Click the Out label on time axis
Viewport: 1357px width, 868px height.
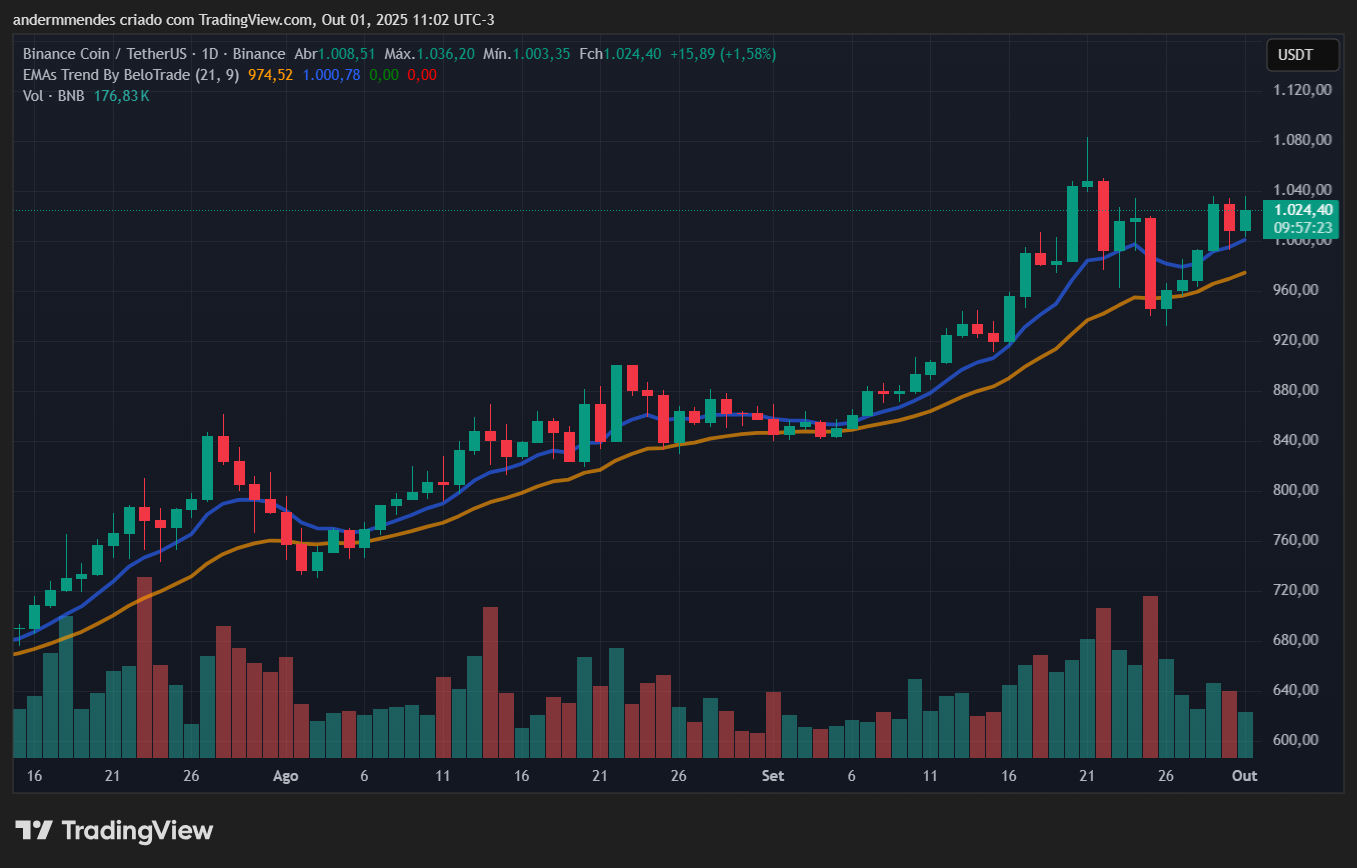(x=1244, y=776)
